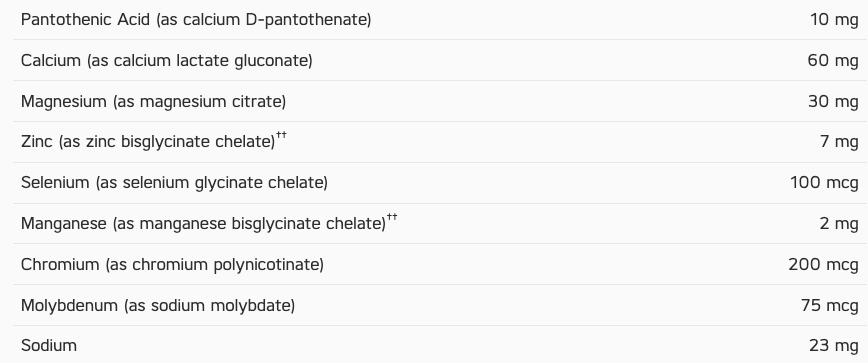Click Zinc (as zinc bisglycinate chelate) label

[148, 142]
